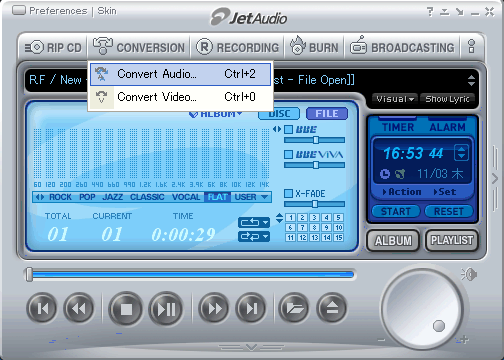Select Convert Video... menu entry
The width and height of the screenshot is (504, 360).
click(180, 97)
